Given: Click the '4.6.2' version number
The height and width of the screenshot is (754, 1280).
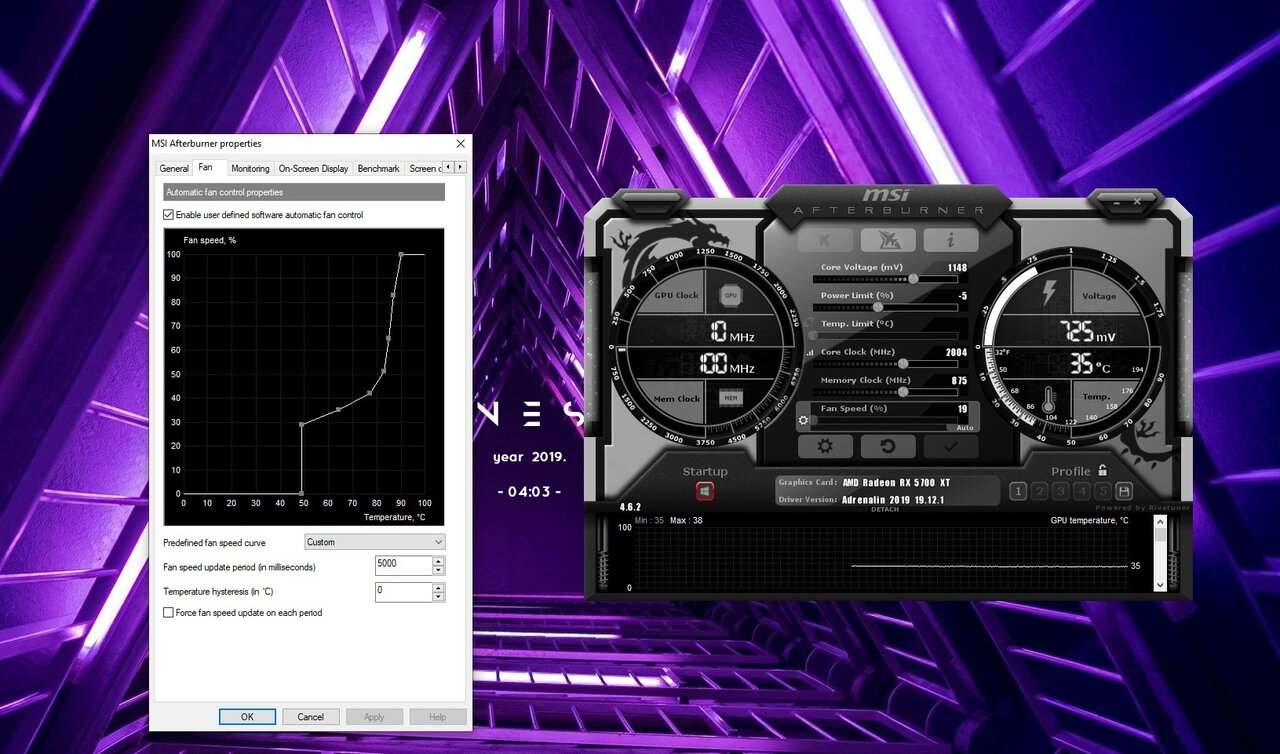Looking at the screenshot, I should pos(630,508).
